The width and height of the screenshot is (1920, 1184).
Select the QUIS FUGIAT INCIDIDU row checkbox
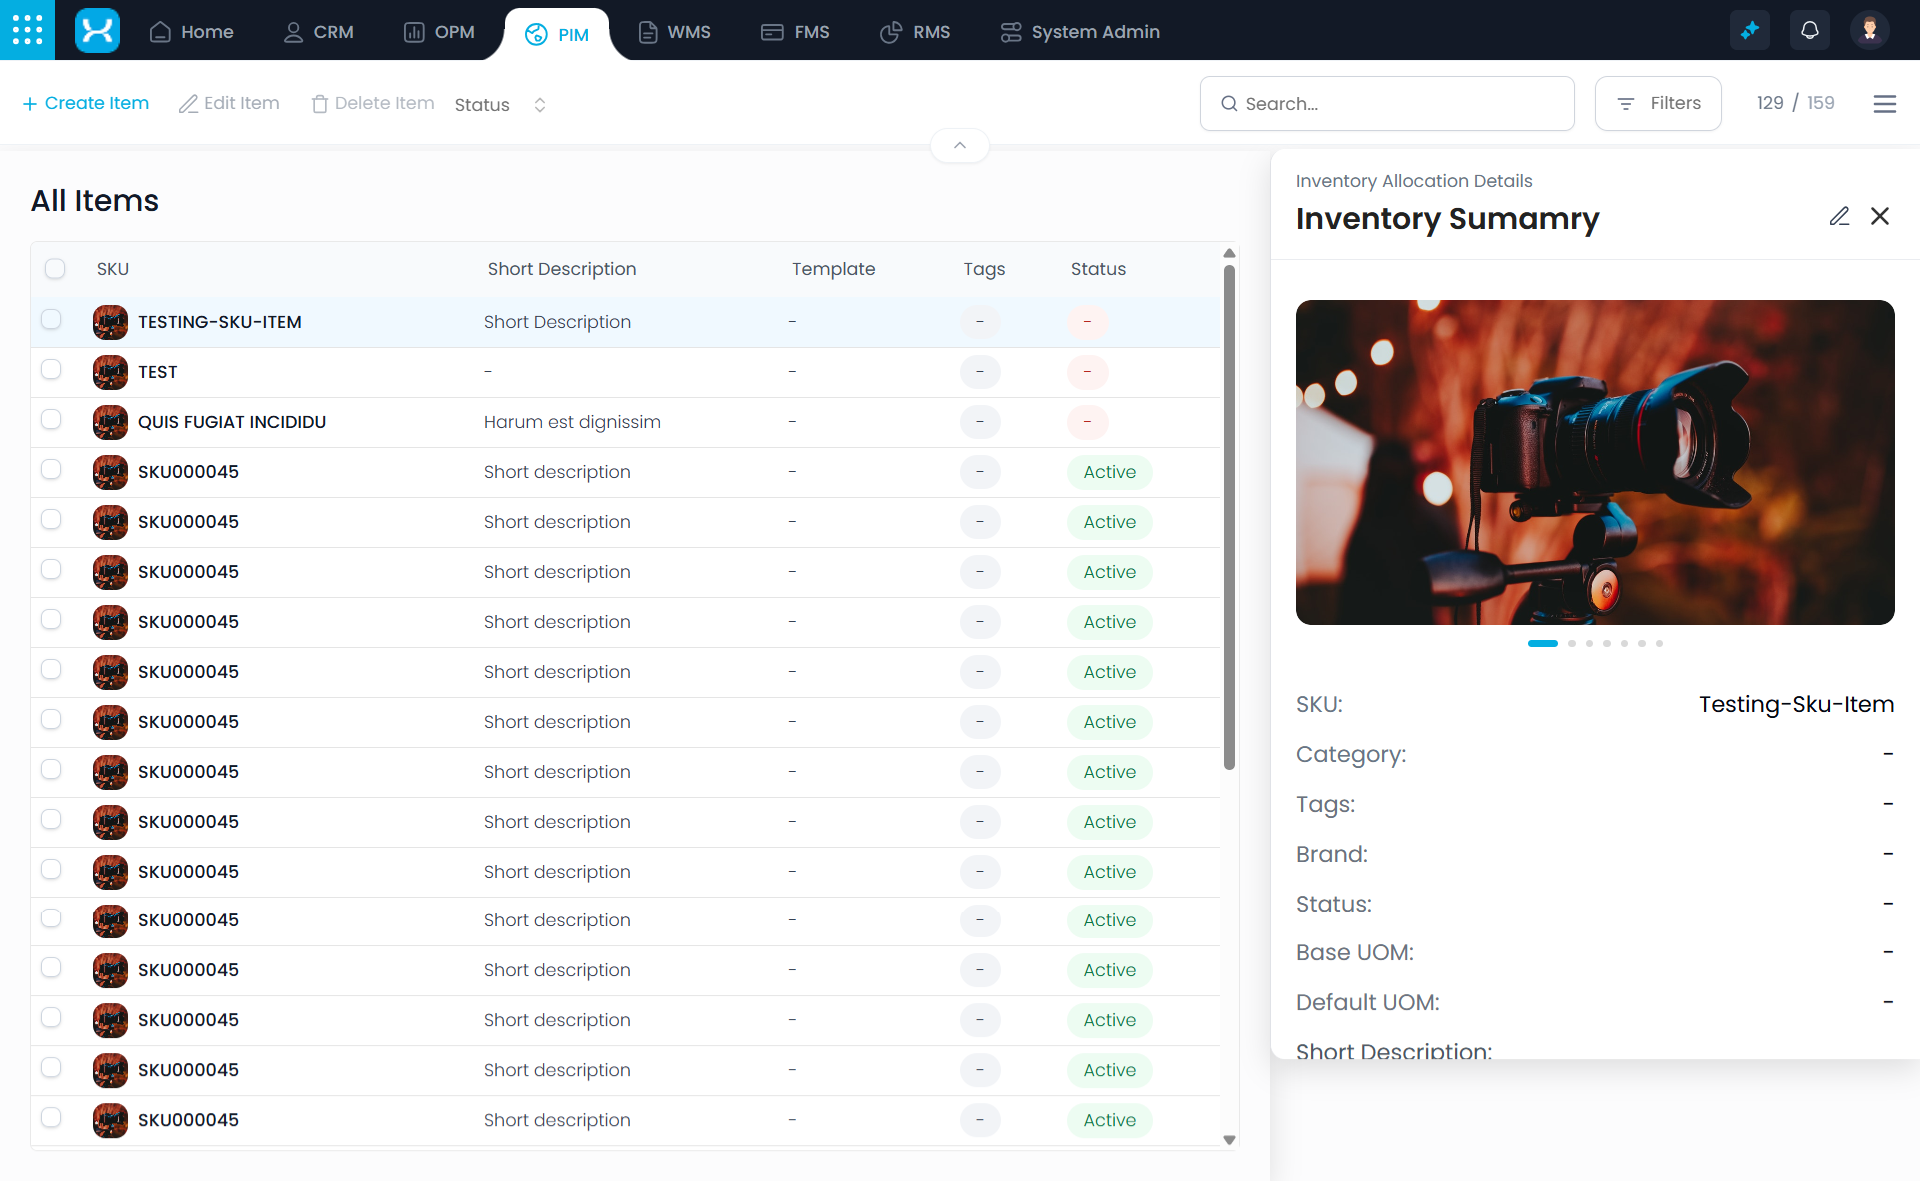click(x=51, y=420)
